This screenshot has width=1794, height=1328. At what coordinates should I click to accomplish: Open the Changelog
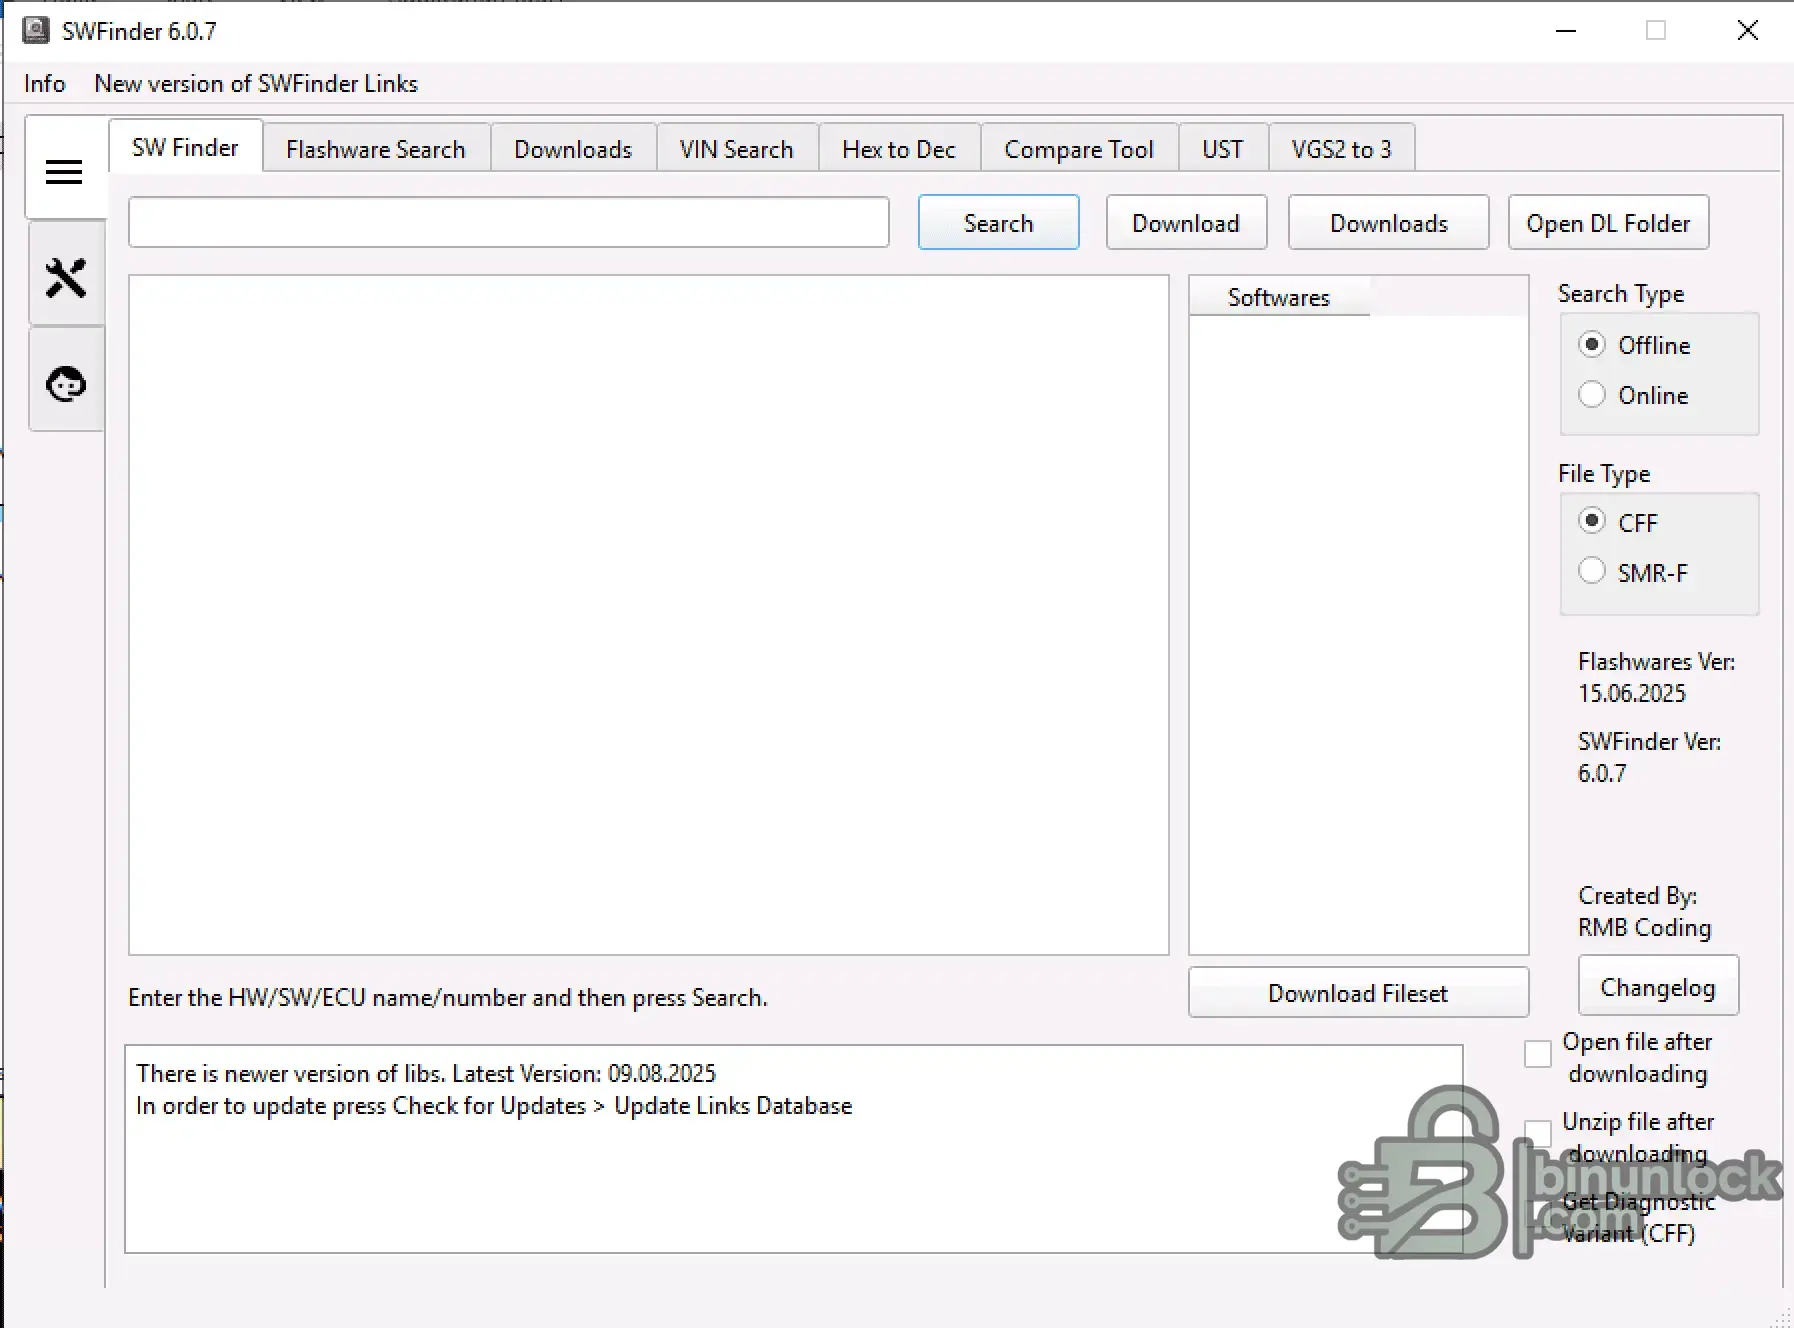(x=1659, y=987)
